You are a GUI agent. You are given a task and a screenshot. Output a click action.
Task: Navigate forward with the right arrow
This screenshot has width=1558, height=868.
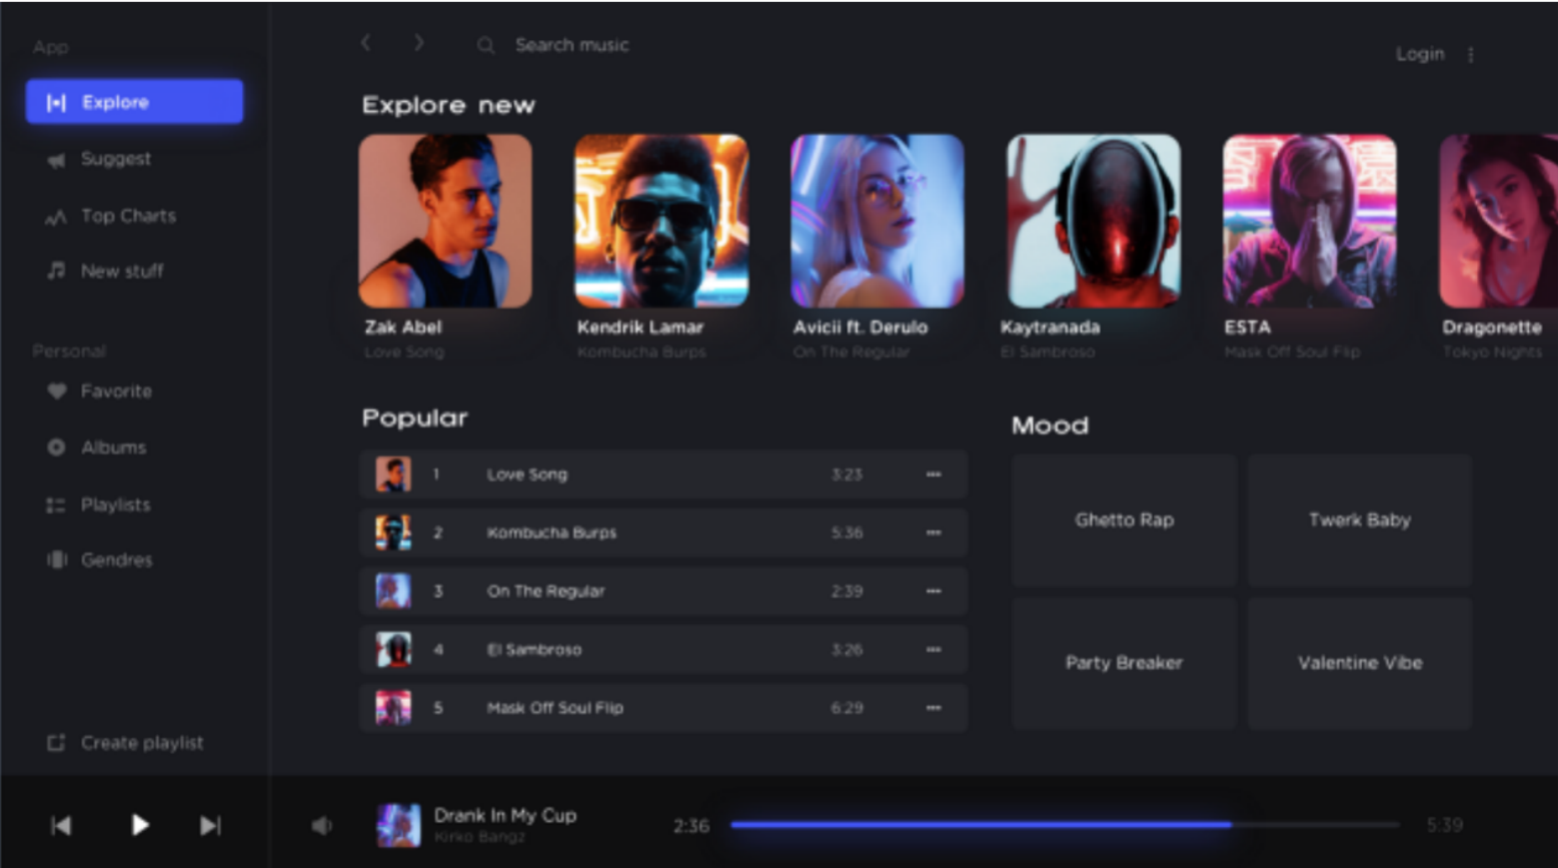[x=419, y=43]
